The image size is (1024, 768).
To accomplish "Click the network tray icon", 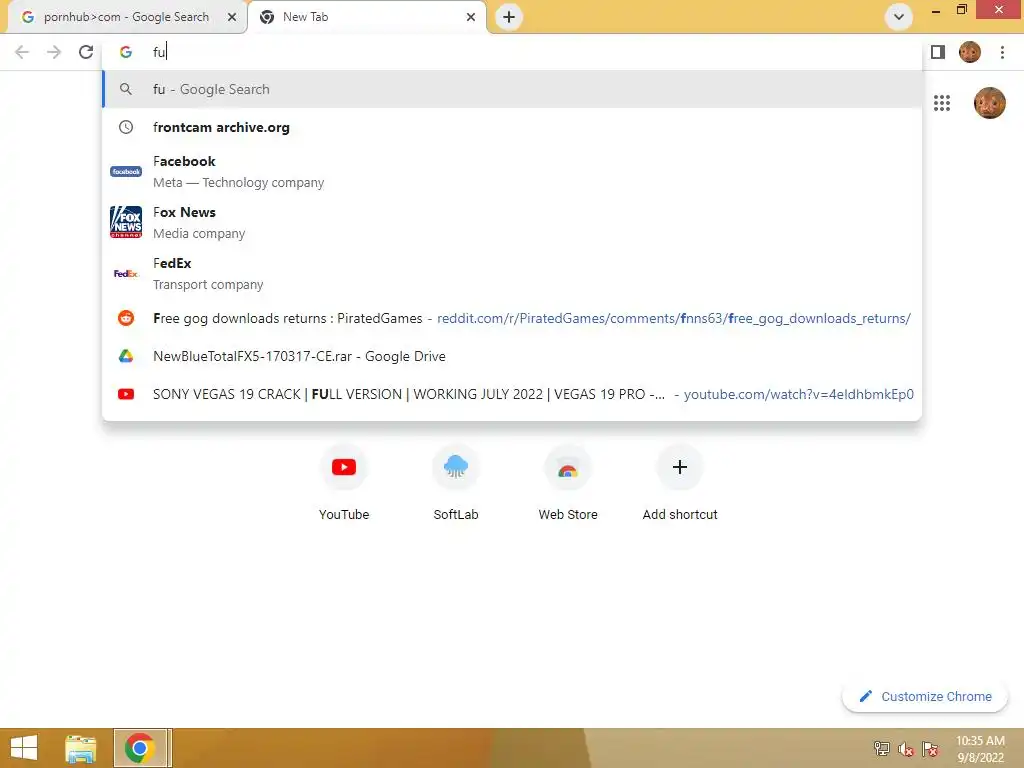I will (882, 749).
